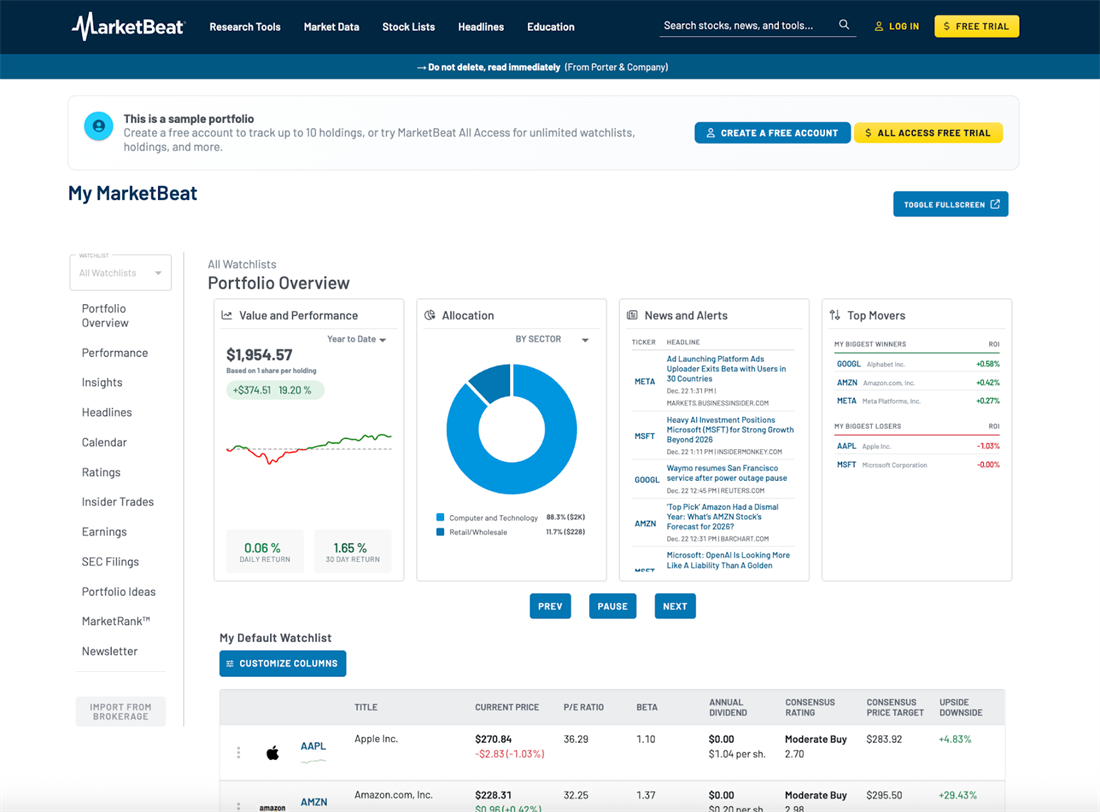Viewport: 1100px width, 812px height.
Task: Select SEC Filings in sidebar
Action: (x=110, y=561)
